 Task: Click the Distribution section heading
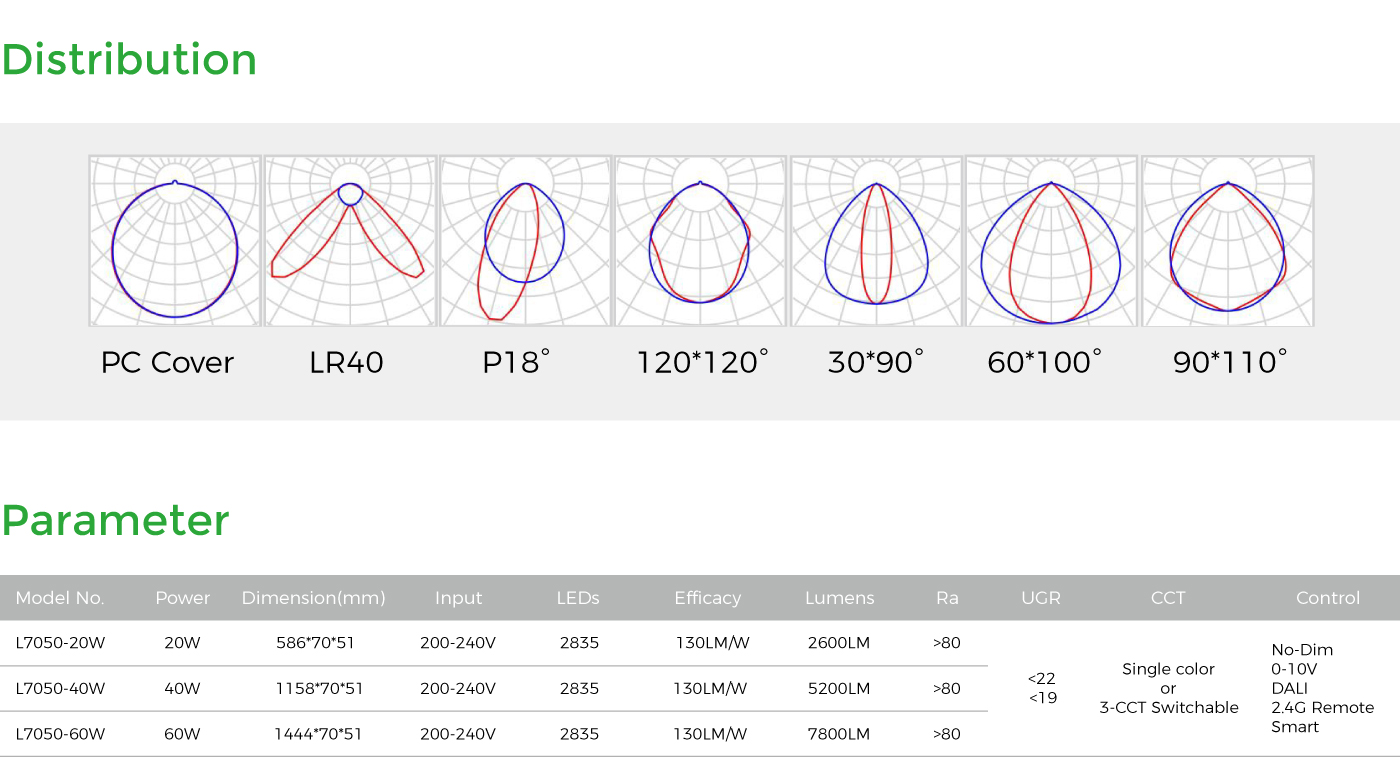129,60
